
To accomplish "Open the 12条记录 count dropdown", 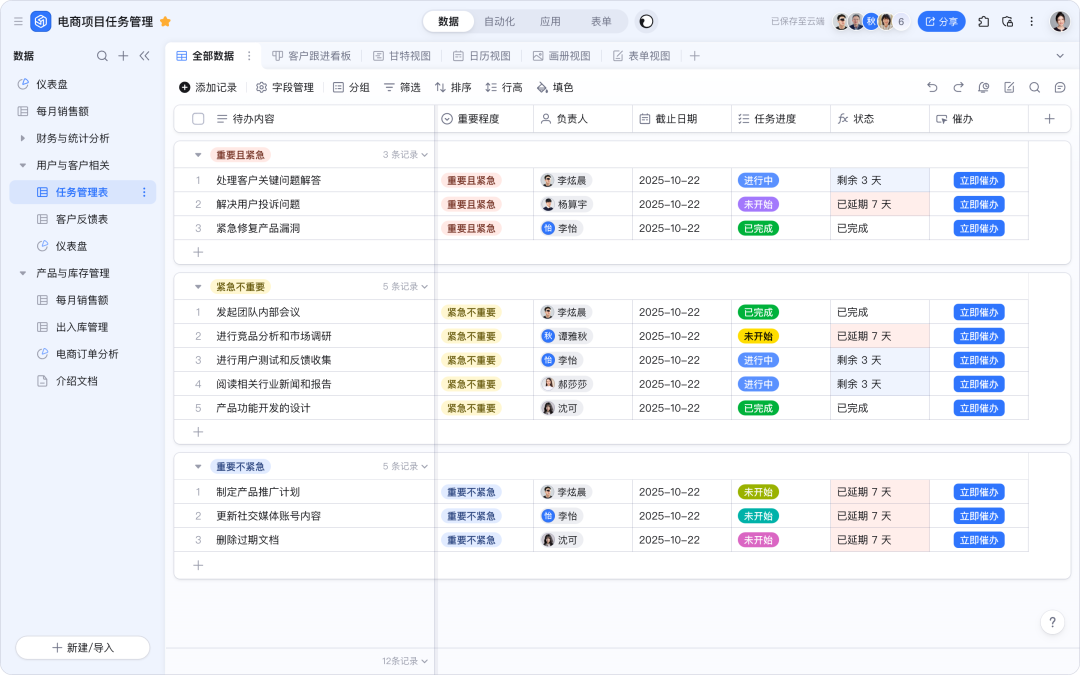I will [404, 661].
